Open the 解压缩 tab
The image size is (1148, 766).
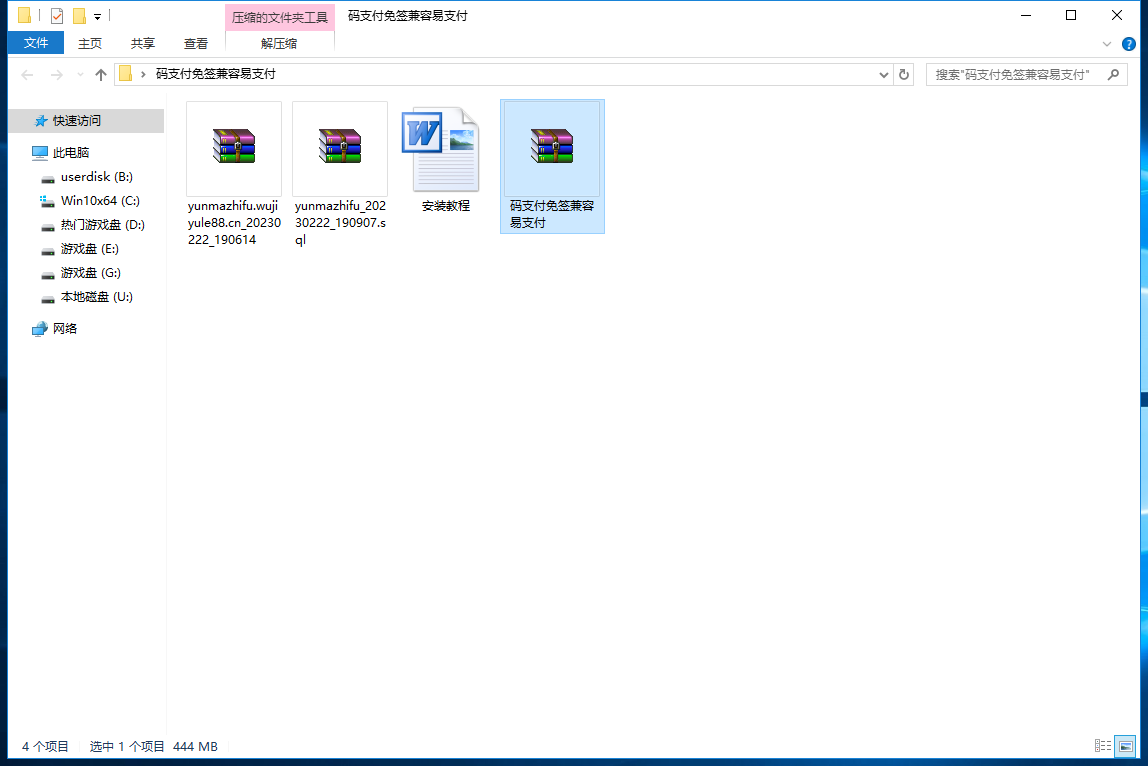(x=279, y=43)
